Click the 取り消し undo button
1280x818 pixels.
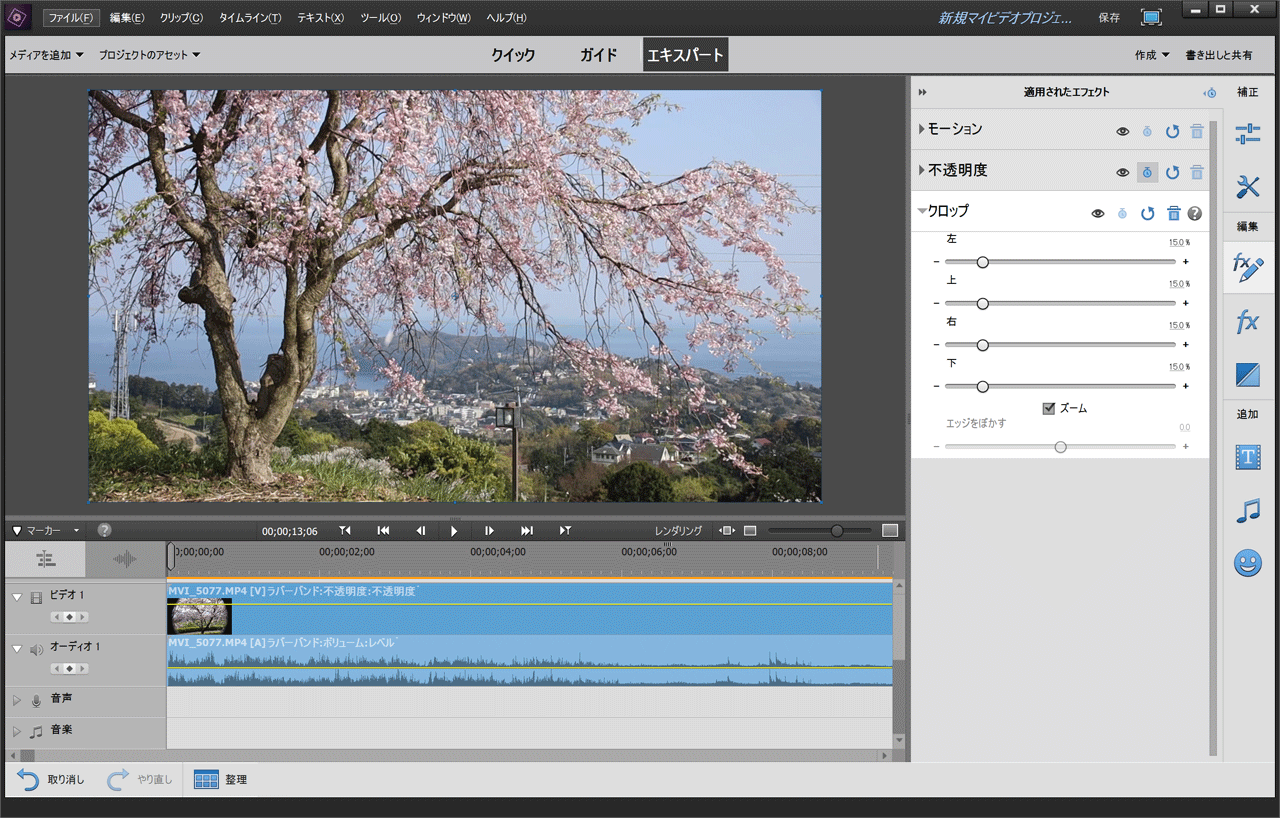coord(51,780)
